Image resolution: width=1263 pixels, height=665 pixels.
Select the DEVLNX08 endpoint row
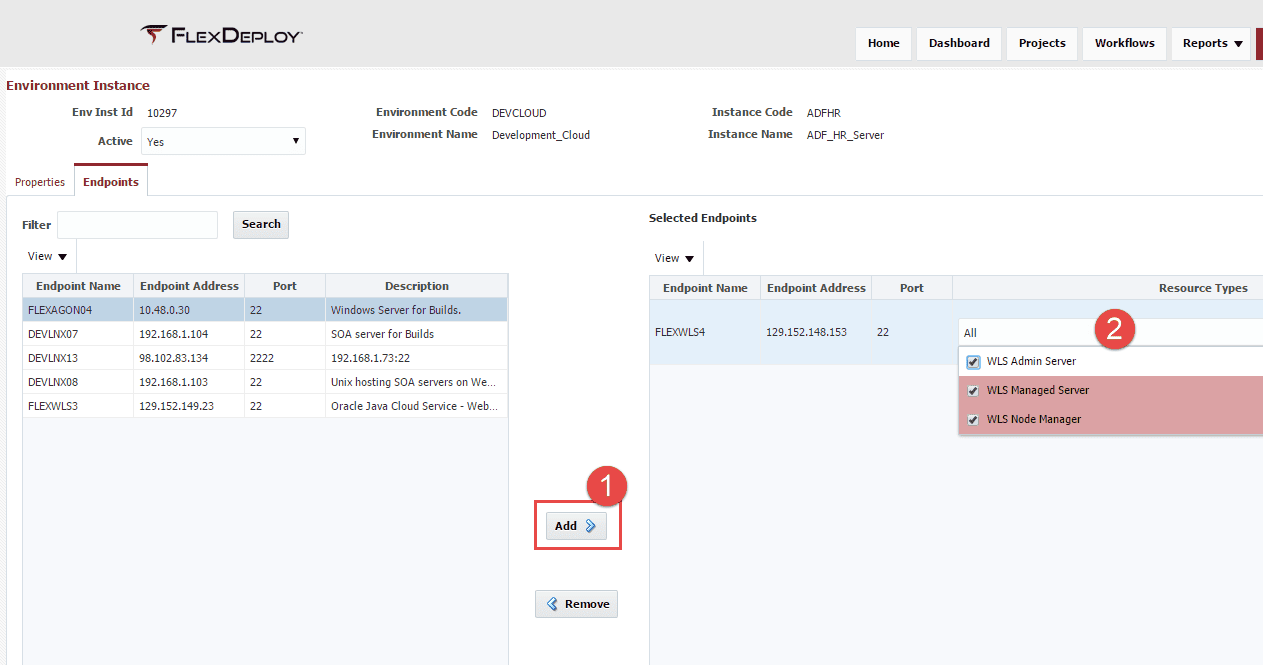(x=265, y=382)
